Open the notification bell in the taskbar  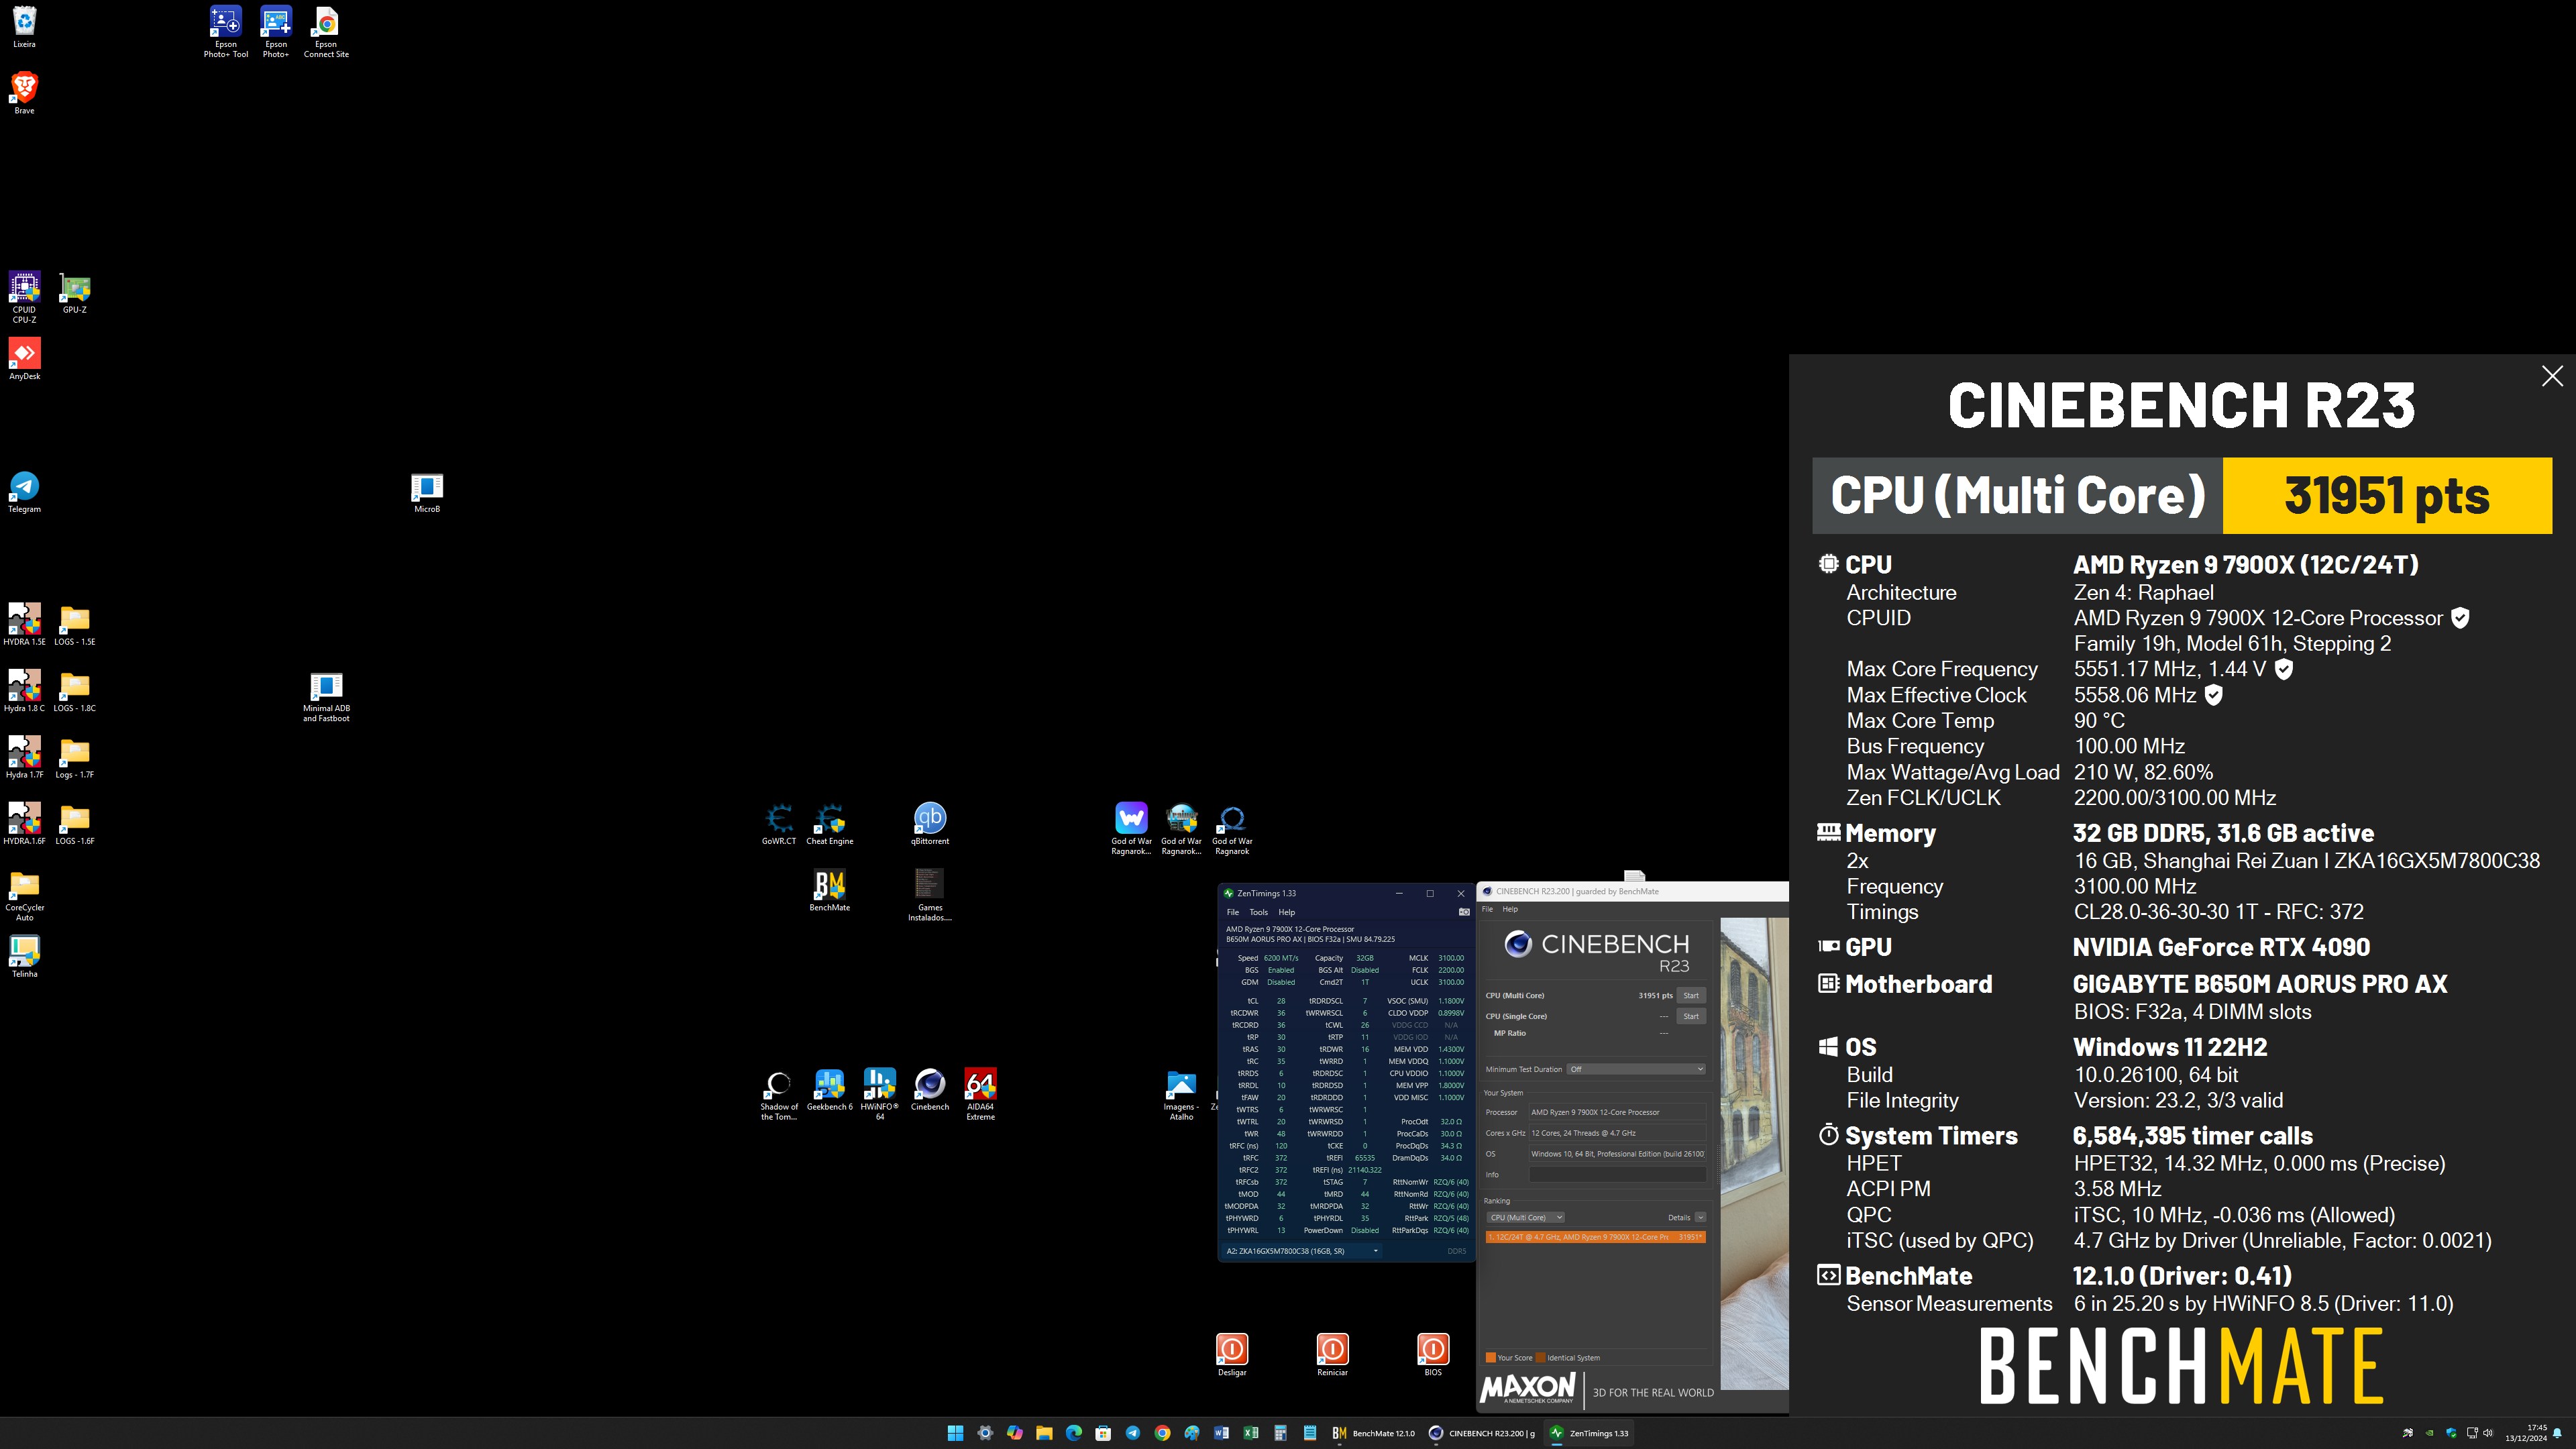2558,1433
